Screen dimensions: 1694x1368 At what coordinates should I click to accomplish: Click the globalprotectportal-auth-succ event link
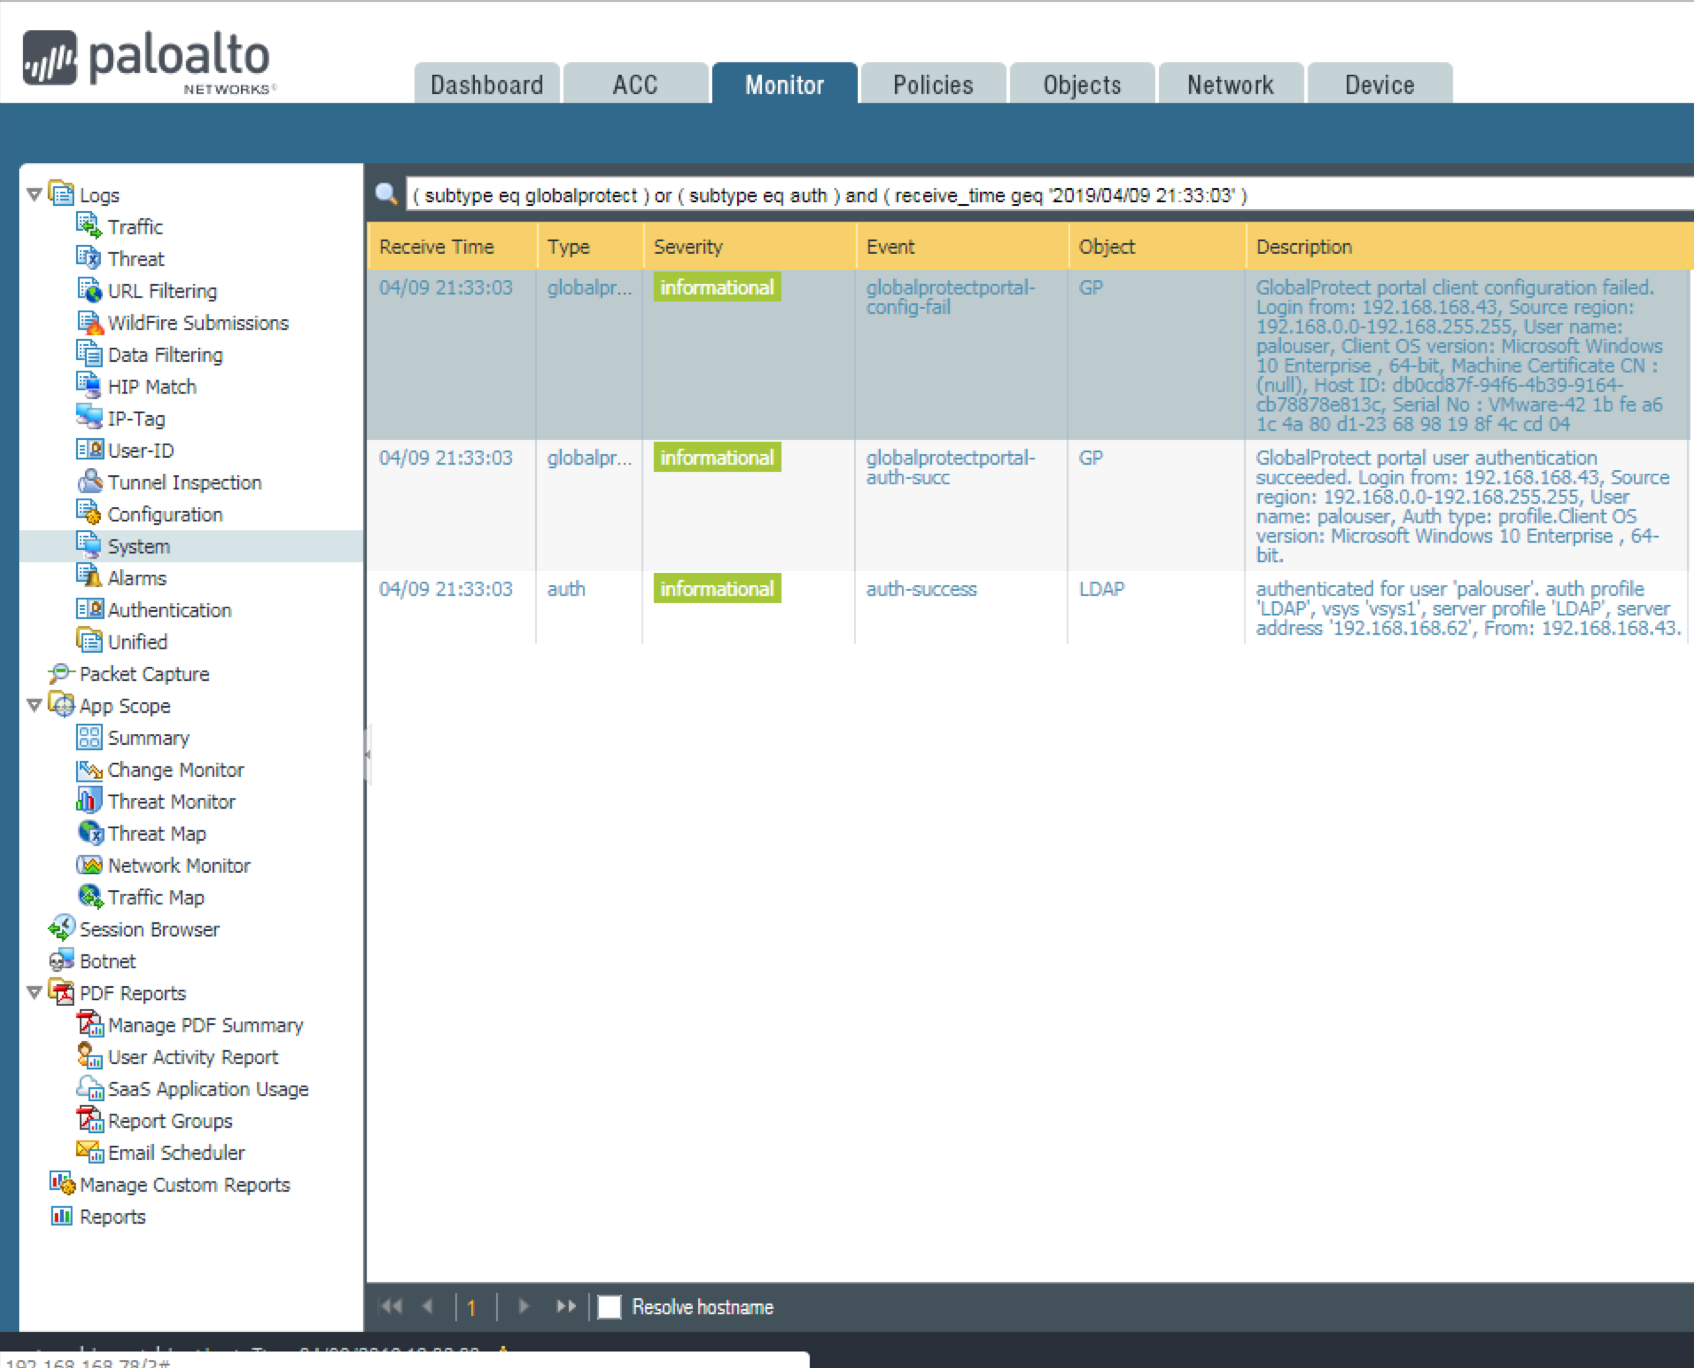950,467
